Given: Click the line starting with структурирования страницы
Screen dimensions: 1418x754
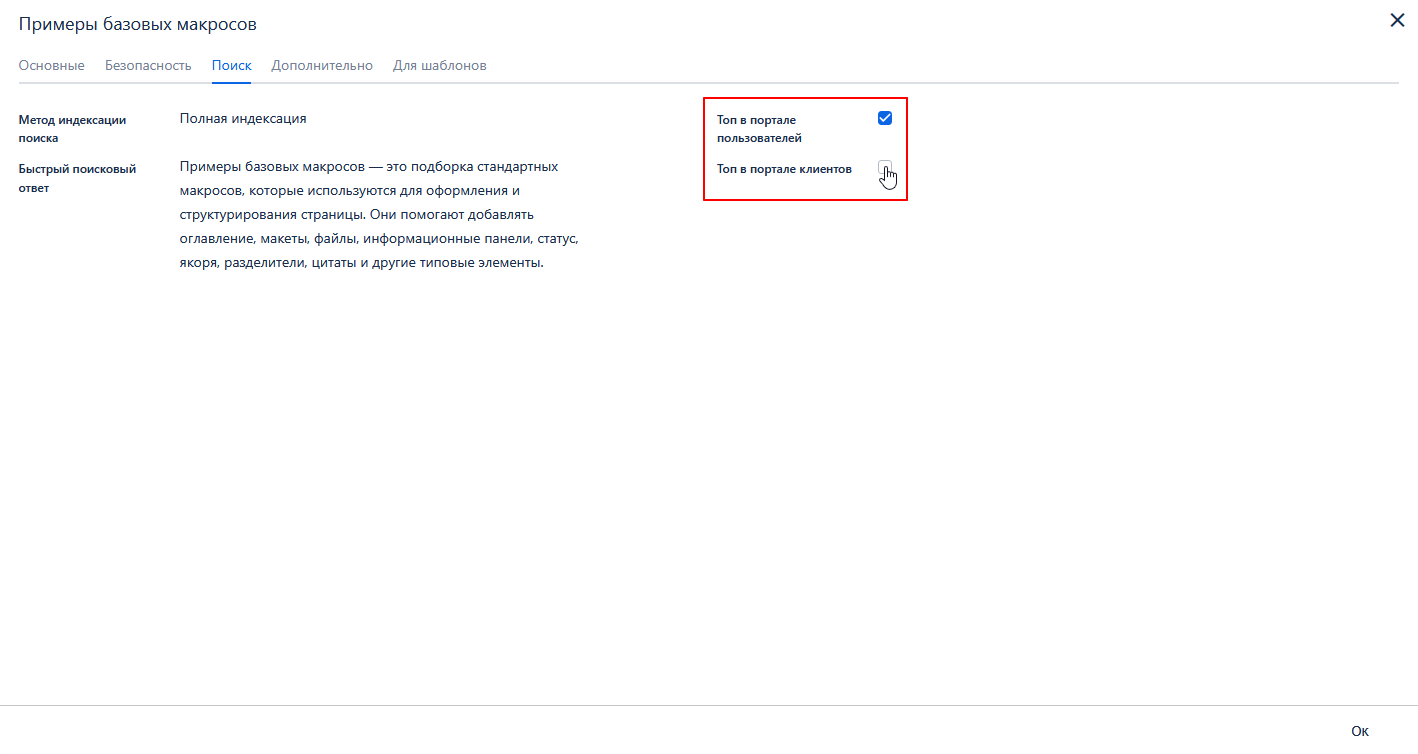Looking at the screenshot, I should click(x=357, y=215).
